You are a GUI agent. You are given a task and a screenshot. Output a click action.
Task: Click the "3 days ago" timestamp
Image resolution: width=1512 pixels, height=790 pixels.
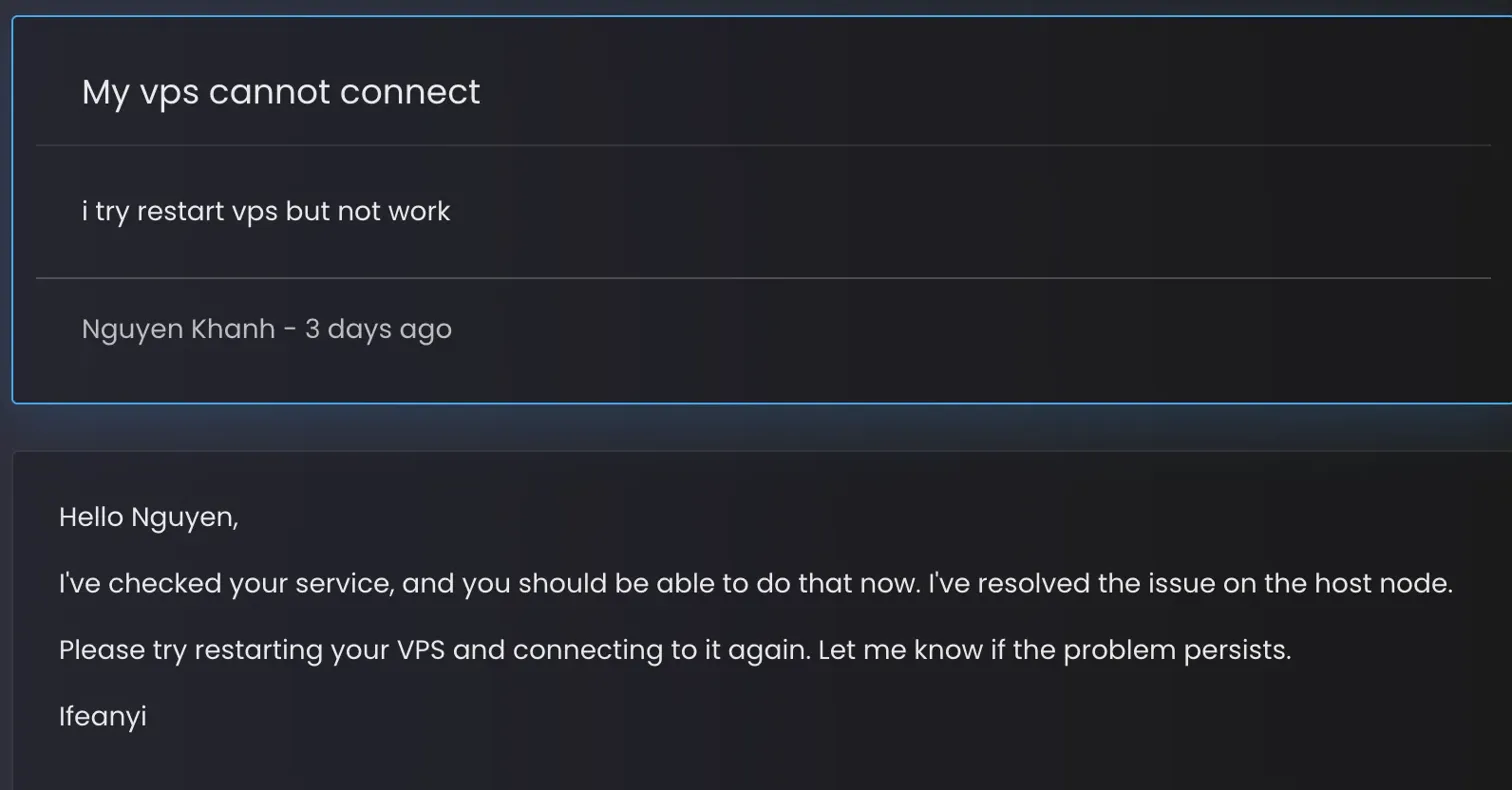coord(378,329)
